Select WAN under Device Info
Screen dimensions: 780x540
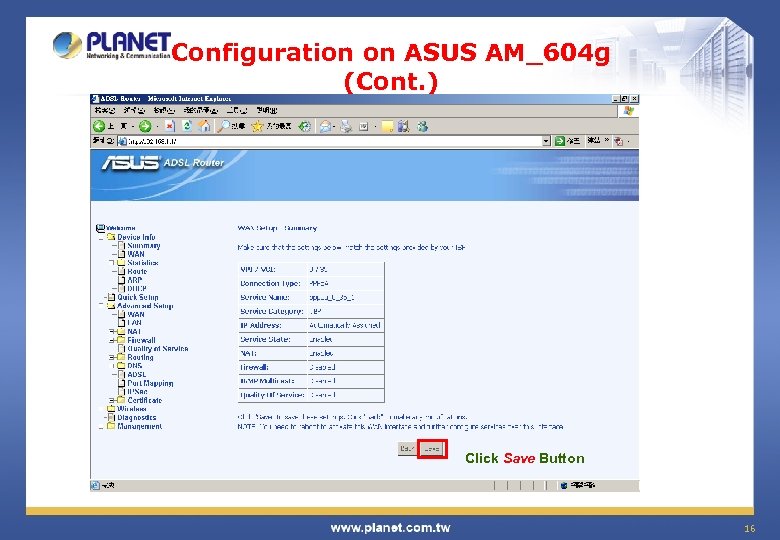[x=136, y=254]
